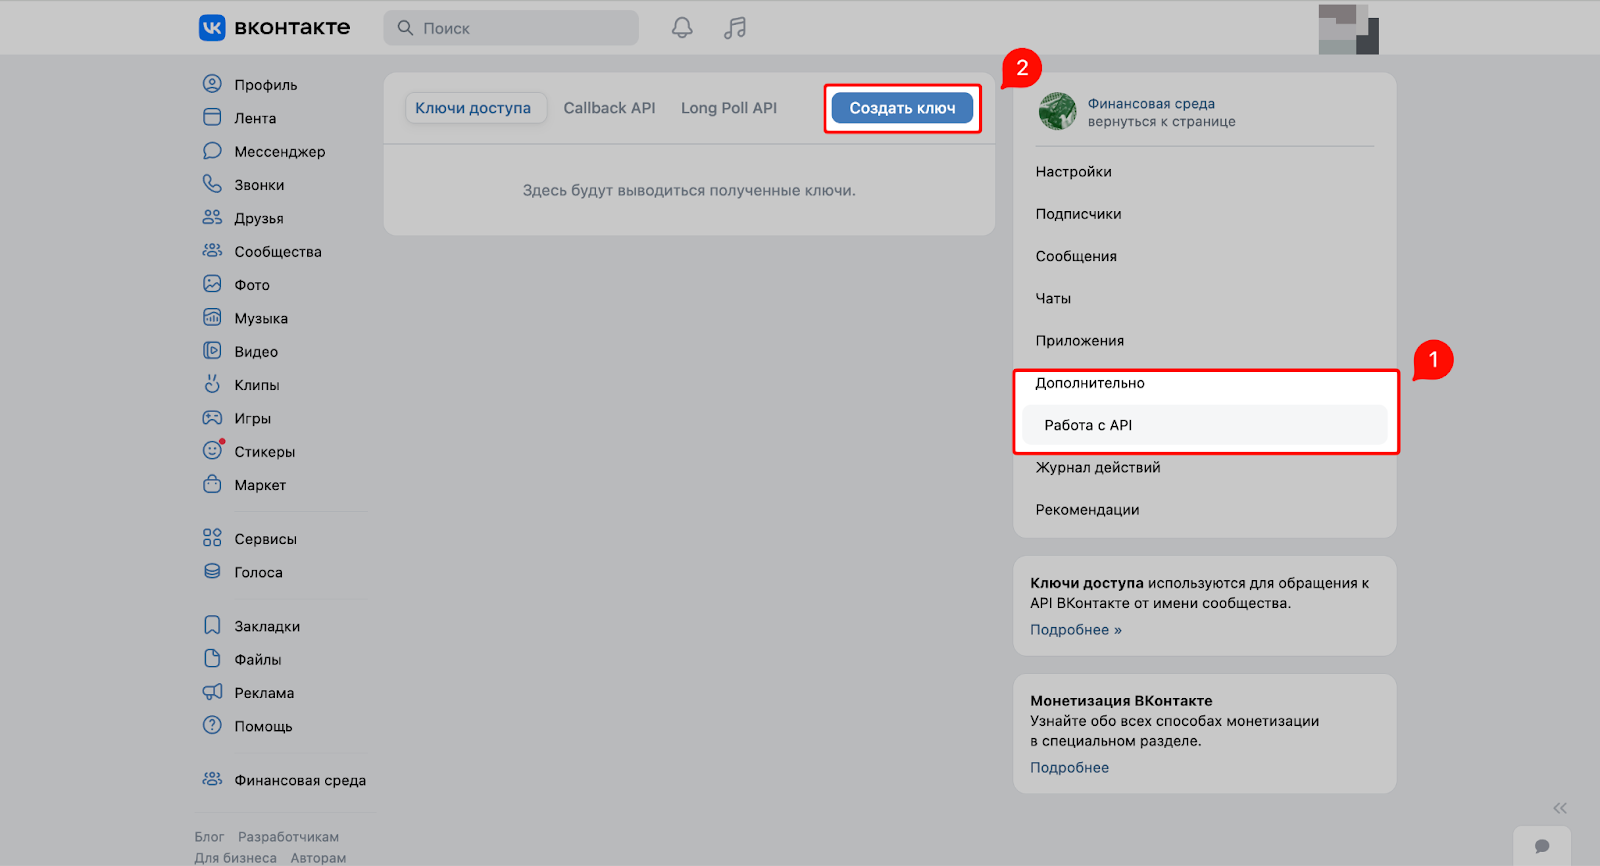Click text Здесь будут выводиться полученные ключи
Screen dimensions: 1600x866
689,190
